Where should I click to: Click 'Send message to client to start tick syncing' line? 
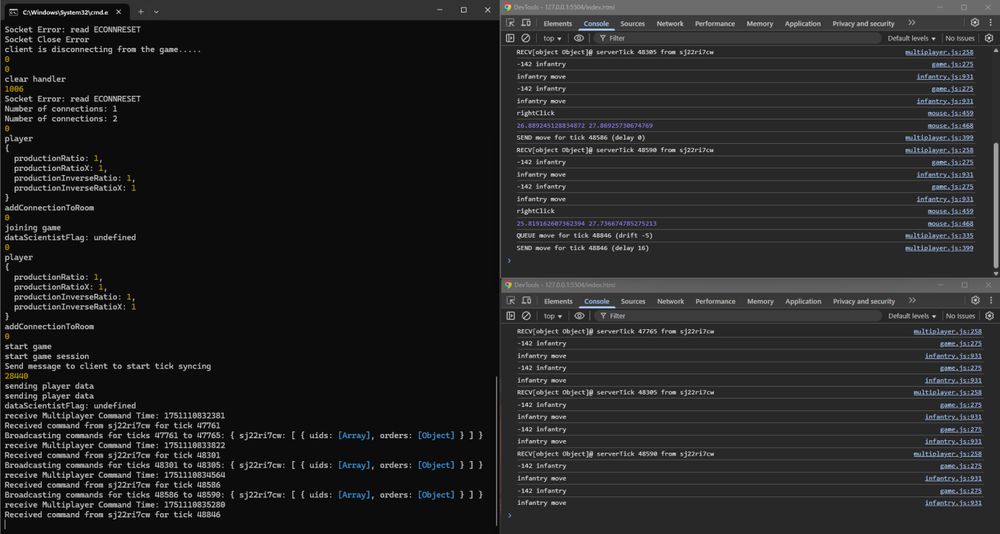tap(108, 366)
